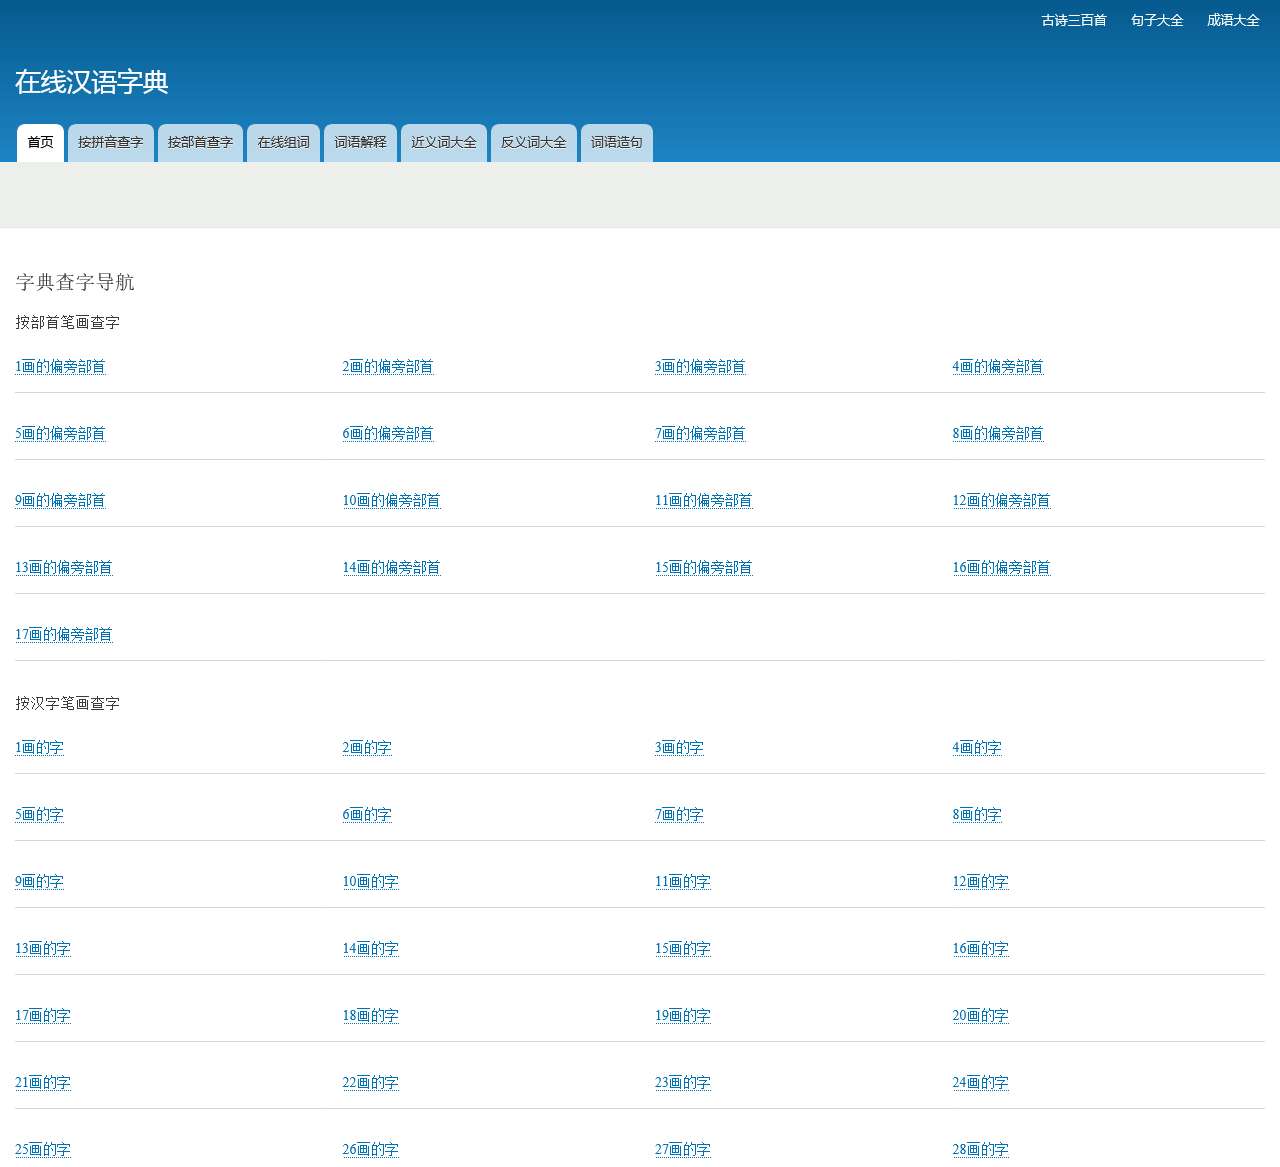Switch to the 词语解释 tab
1280x1167 pixels.
coord(359,143)
